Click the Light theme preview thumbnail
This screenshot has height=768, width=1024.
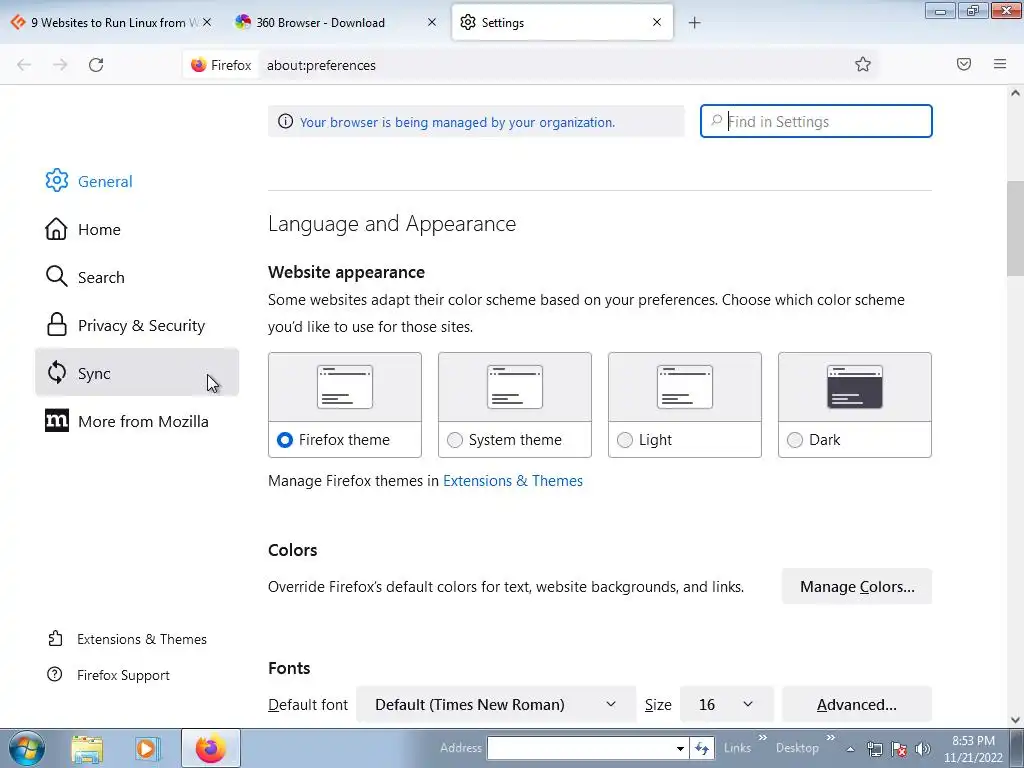point(684,387)
